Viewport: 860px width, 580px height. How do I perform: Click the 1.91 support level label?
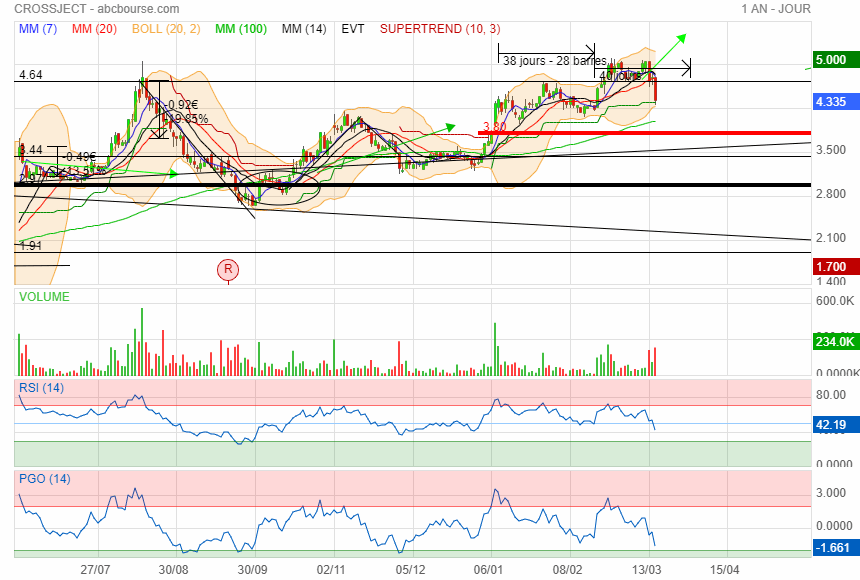click(x=31, y=246)
